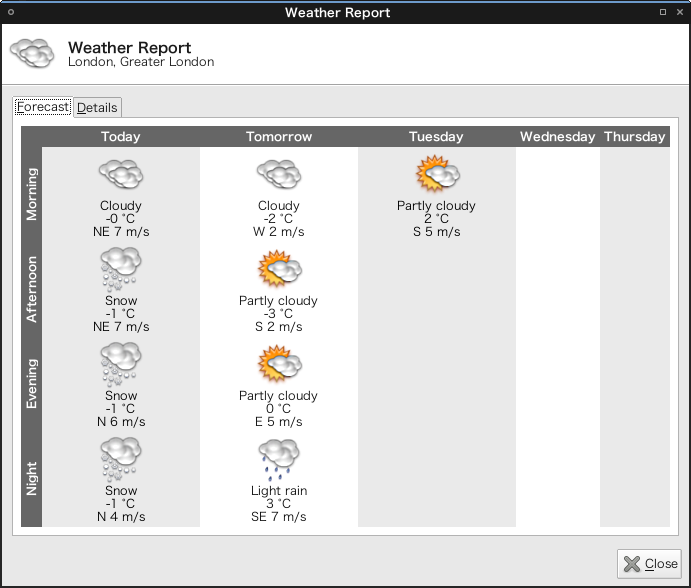Click today's evening snow icon
Image resolution: width=691 pixels, height=588 pixels.
(x=121, y=364)
